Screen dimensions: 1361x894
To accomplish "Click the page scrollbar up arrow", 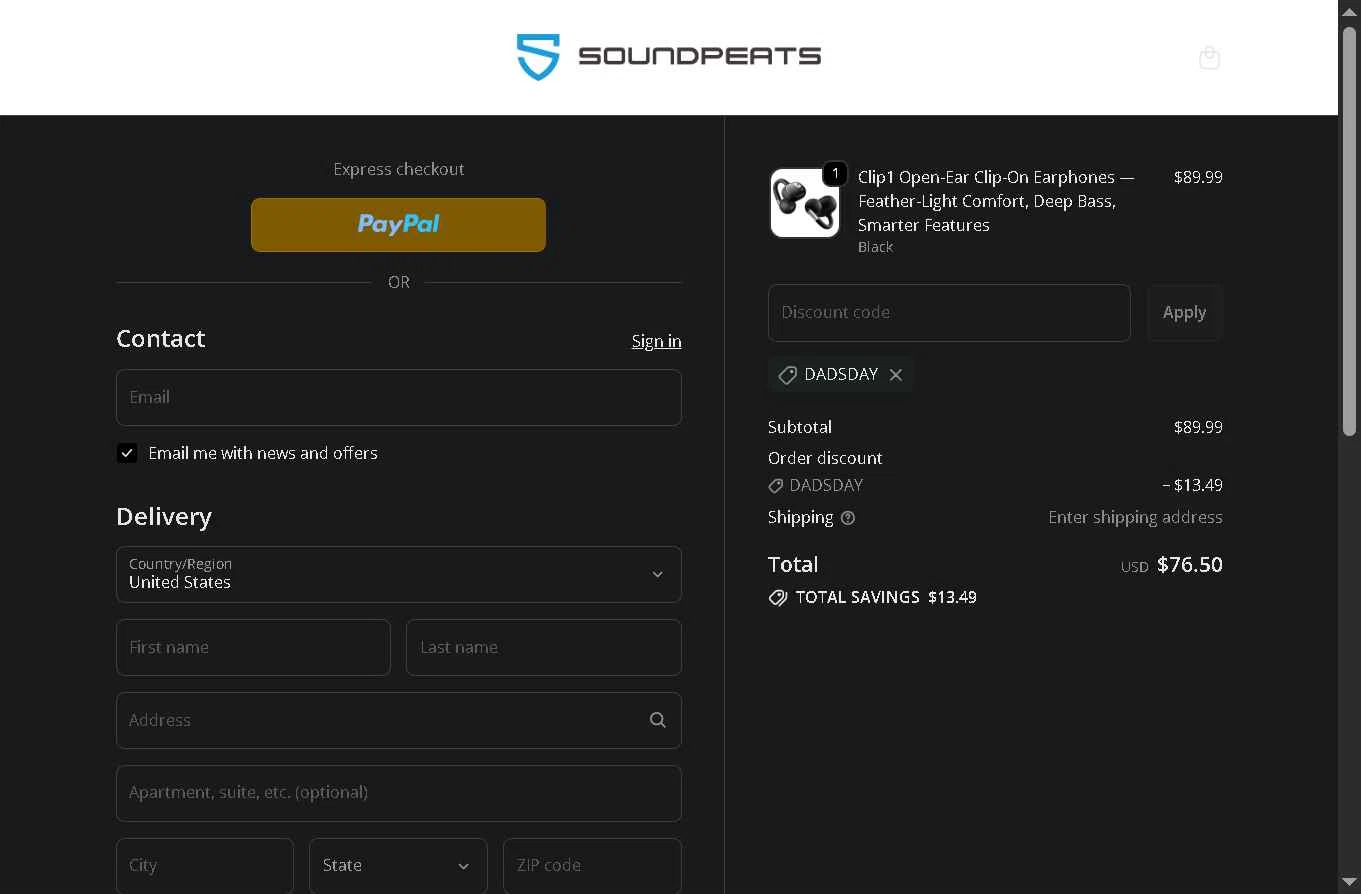I will point(1349,11).
